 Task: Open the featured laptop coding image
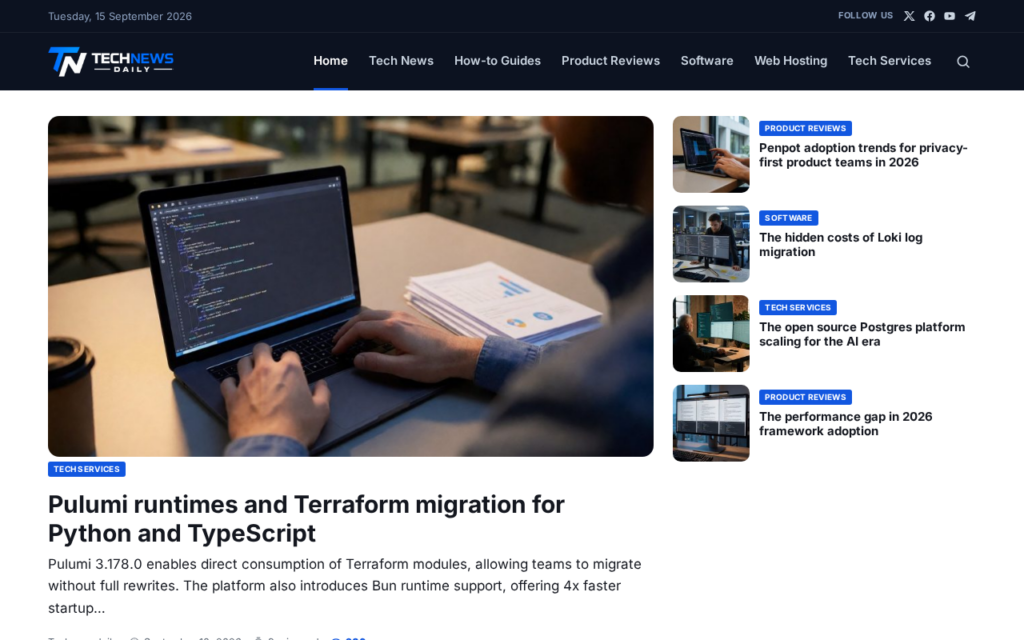(351, 286)
